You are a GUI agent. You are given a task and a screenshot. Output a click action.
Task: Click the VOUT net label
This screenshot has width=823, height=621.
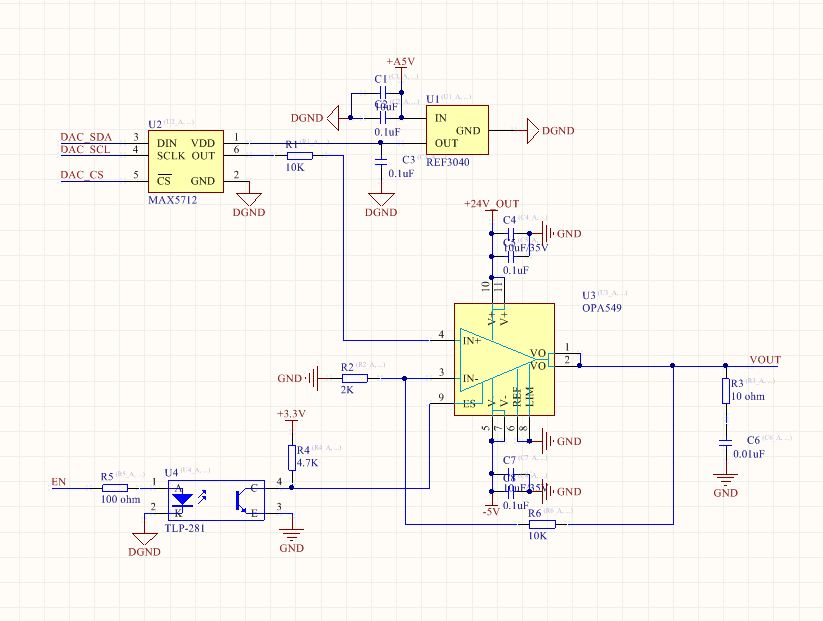[765, 360]
